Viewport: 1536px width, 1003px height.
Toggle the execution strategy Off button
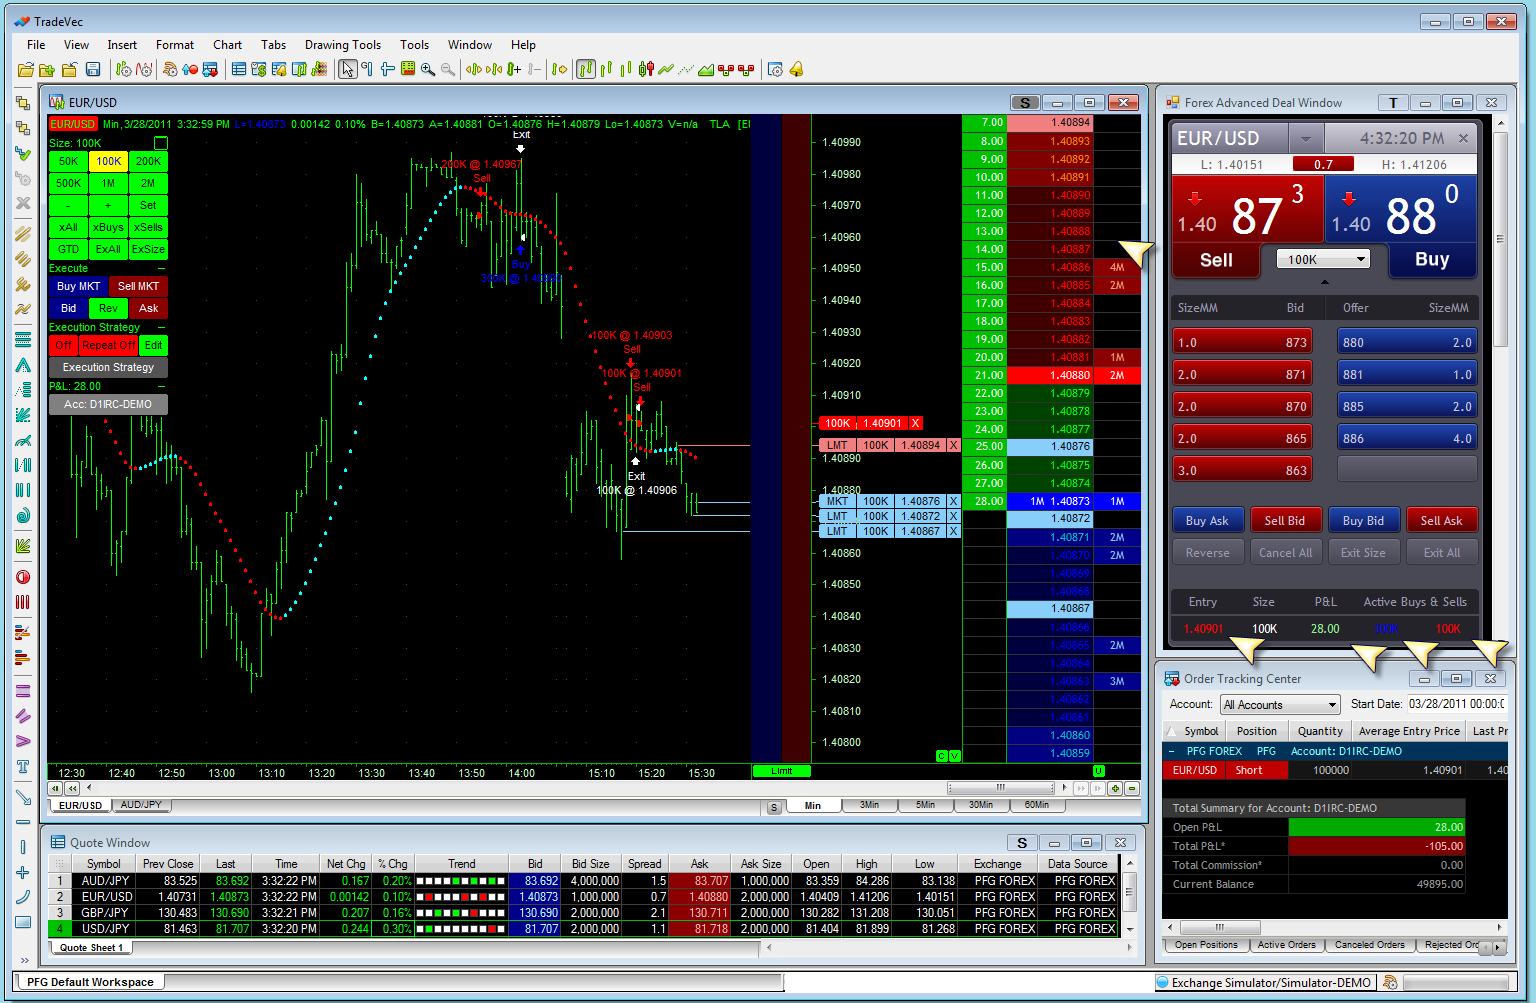tap(63, 345)
